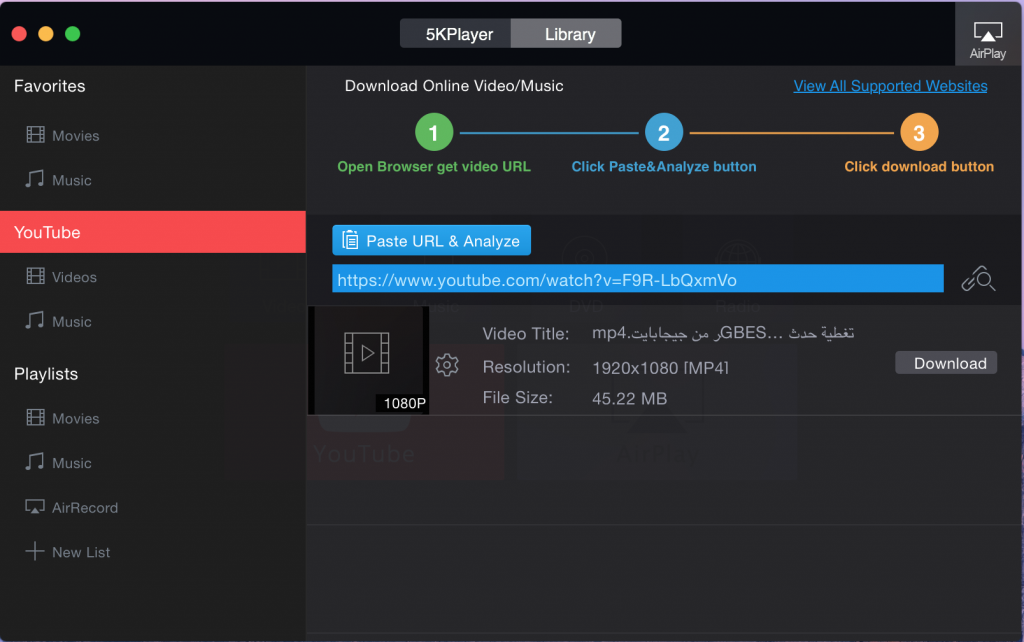Image resolution: width=1024 pixels, height=642 pixels.
Task: Click 'Open Browser get video URL' text
Action: 434,167
